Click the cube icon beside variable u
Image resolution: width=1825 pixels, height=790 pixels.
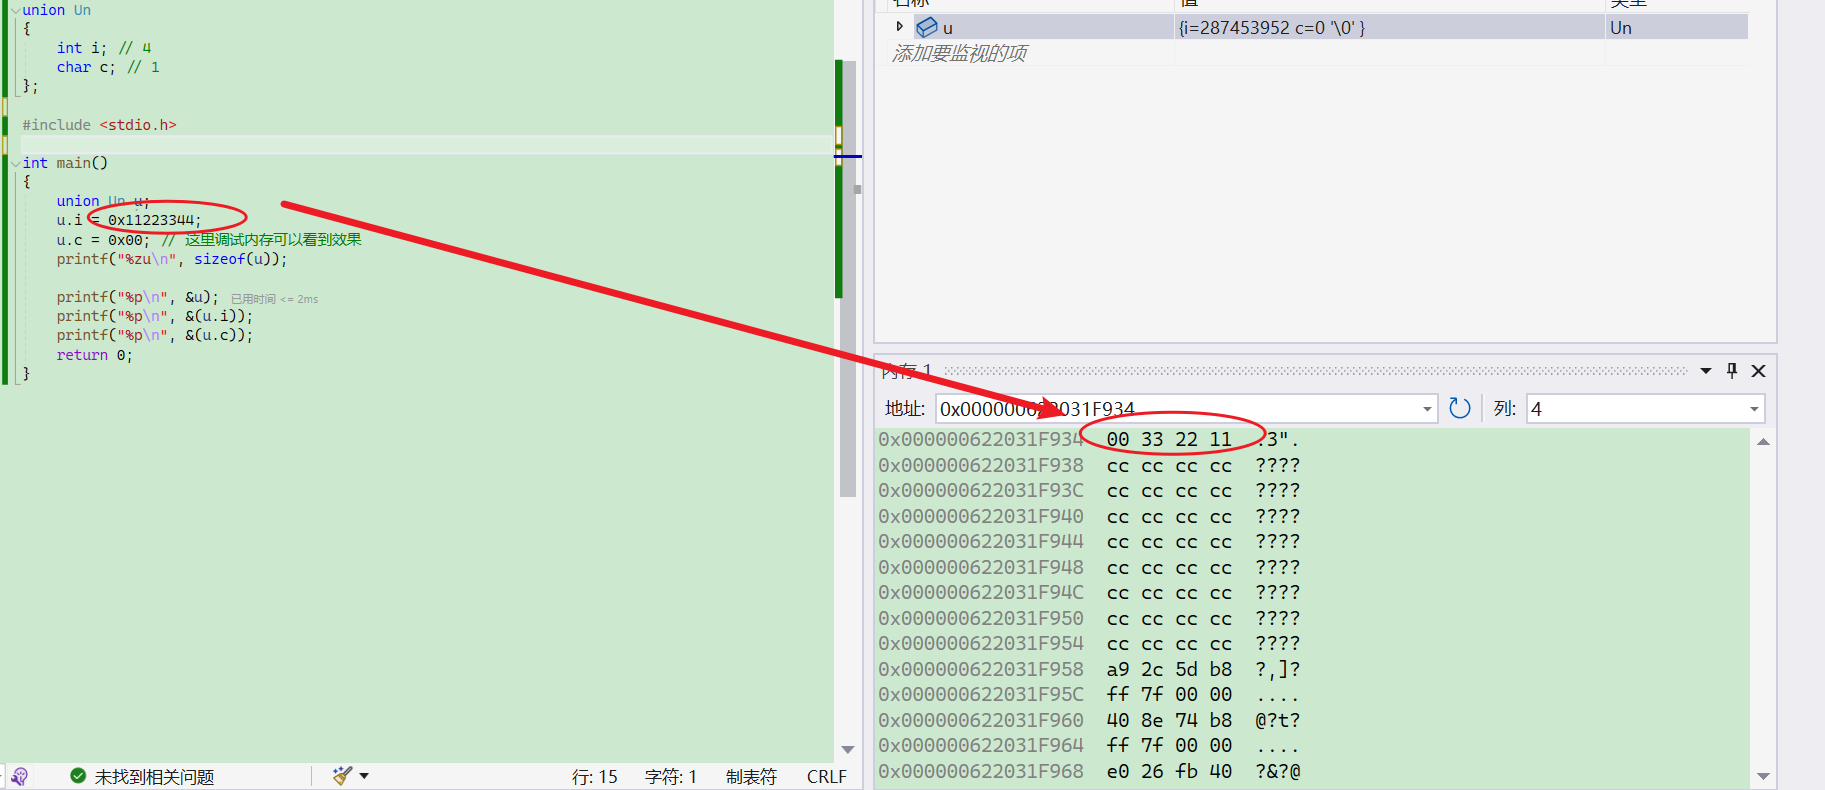[927, 27]
